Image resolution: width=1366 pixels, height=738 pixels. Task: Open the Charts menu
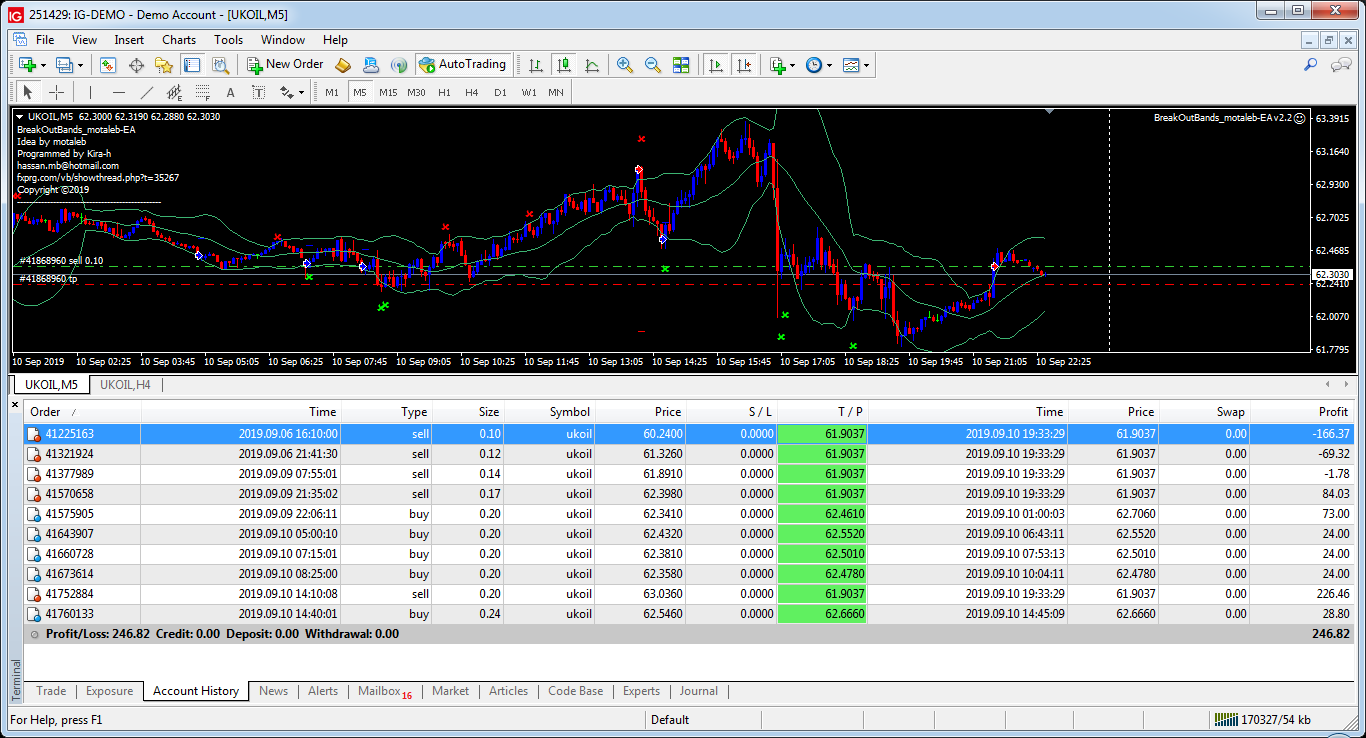179,40
